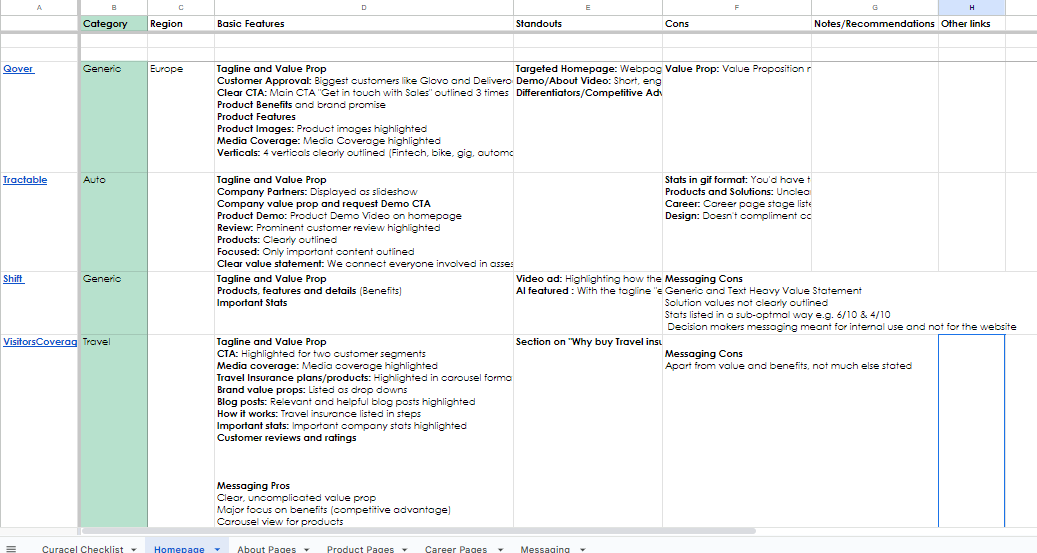Select Shift's Video ad standouts cell
The height and width of the screenshot is (553, 1037).
587,303
